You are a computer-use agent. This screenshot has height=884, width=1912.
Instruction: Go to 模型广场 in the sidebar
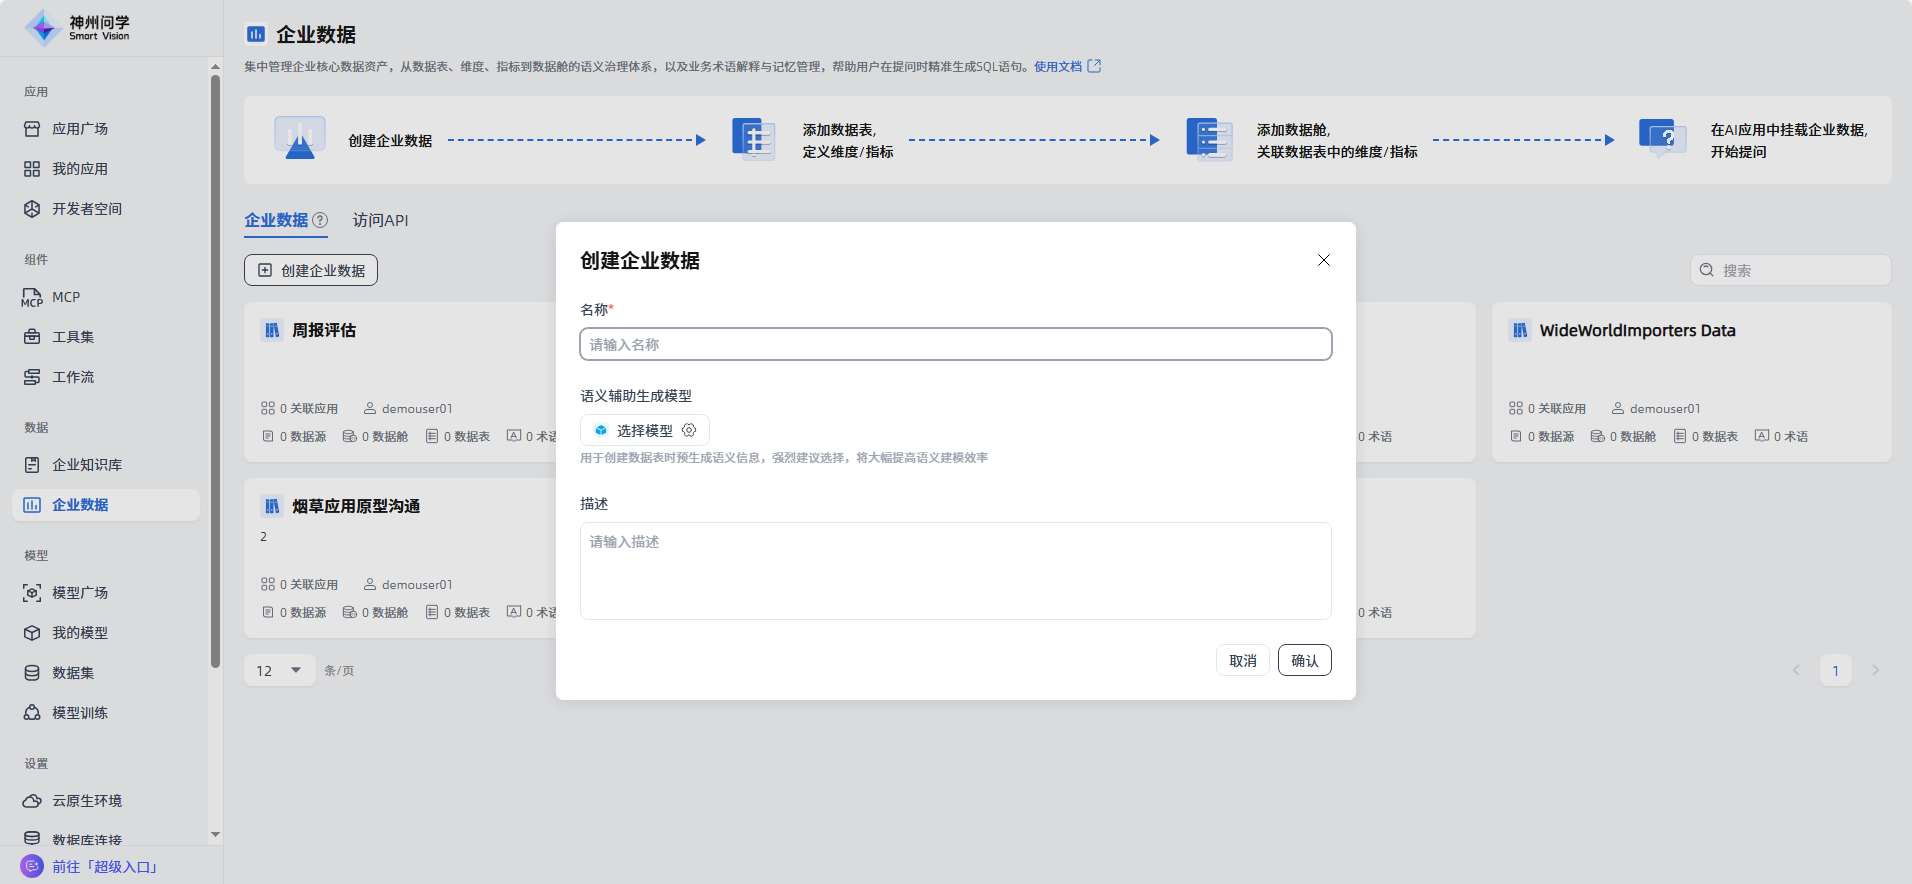[80, 593]
